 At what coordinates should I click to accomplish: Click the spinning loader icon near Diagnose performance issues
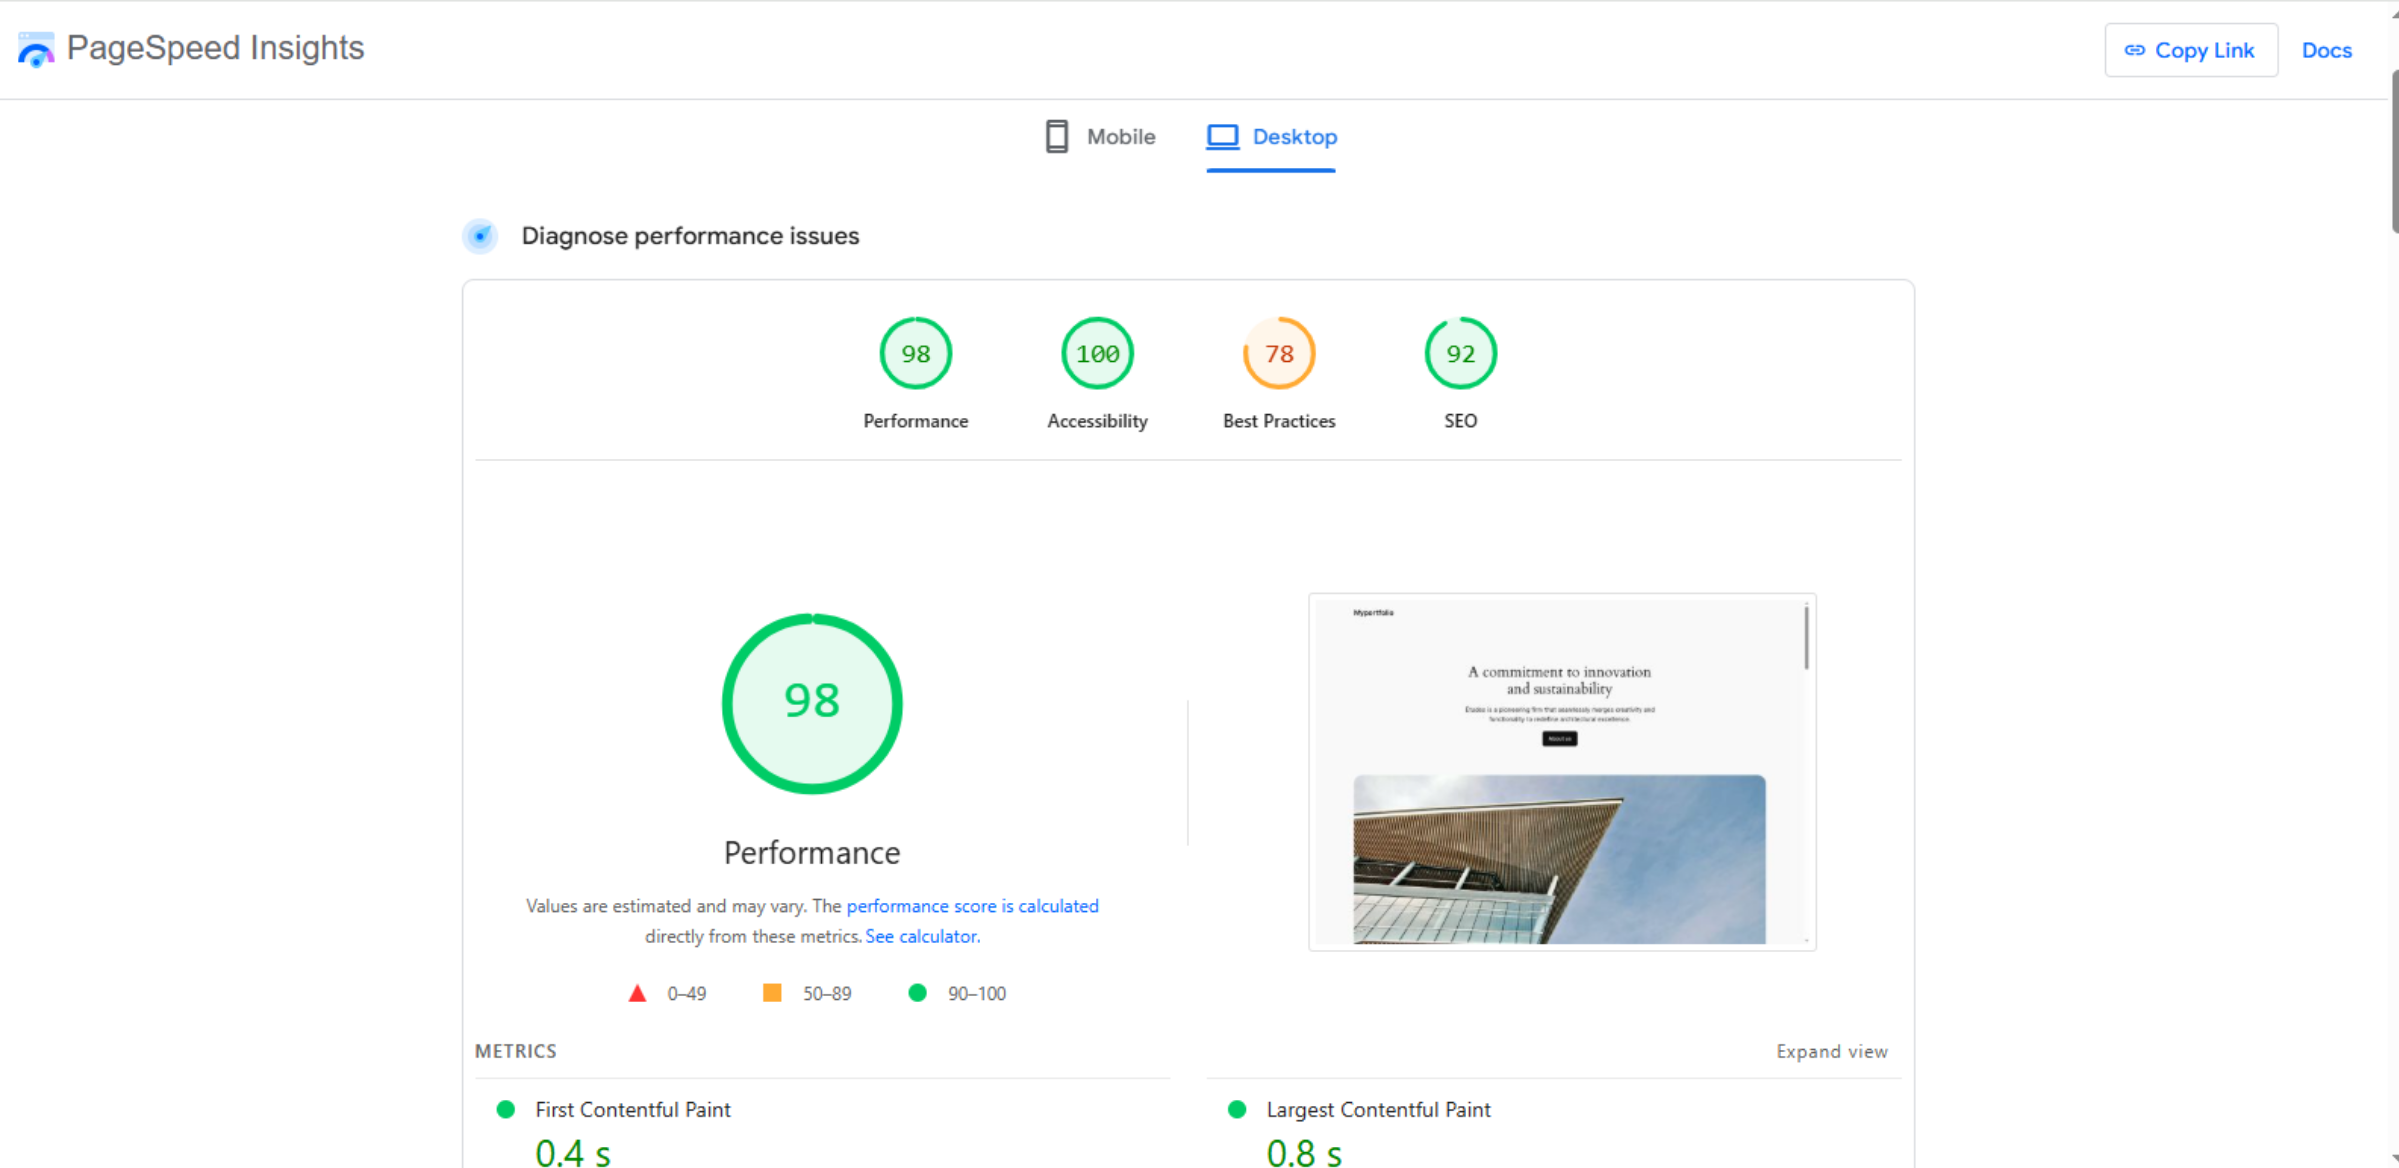click(x=480, y=236)
